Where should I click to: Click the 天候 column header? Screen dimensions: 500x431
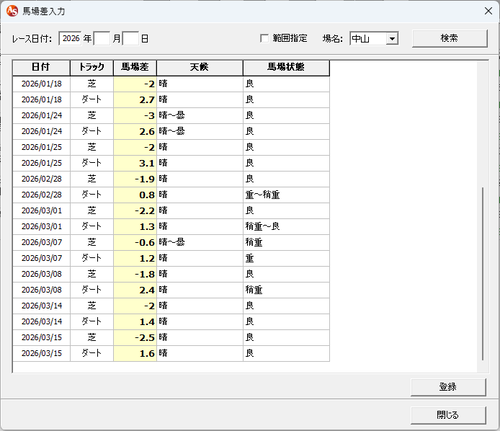pos(200,68)
